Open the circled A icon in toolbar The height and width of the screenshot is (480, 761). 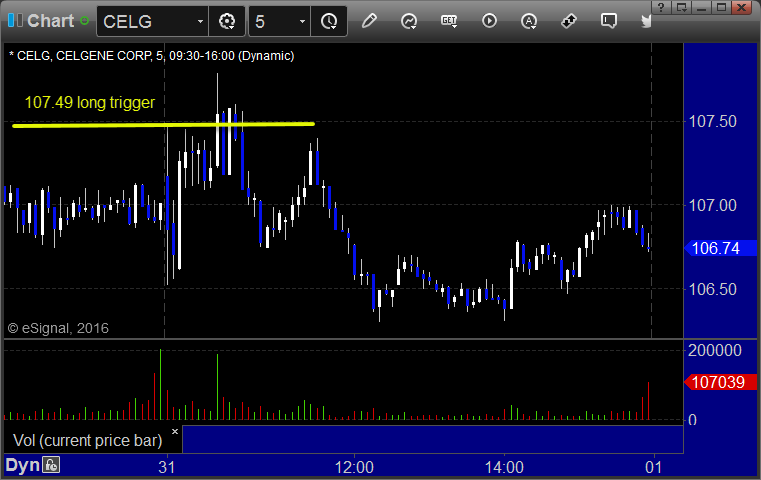coord(529,21)
